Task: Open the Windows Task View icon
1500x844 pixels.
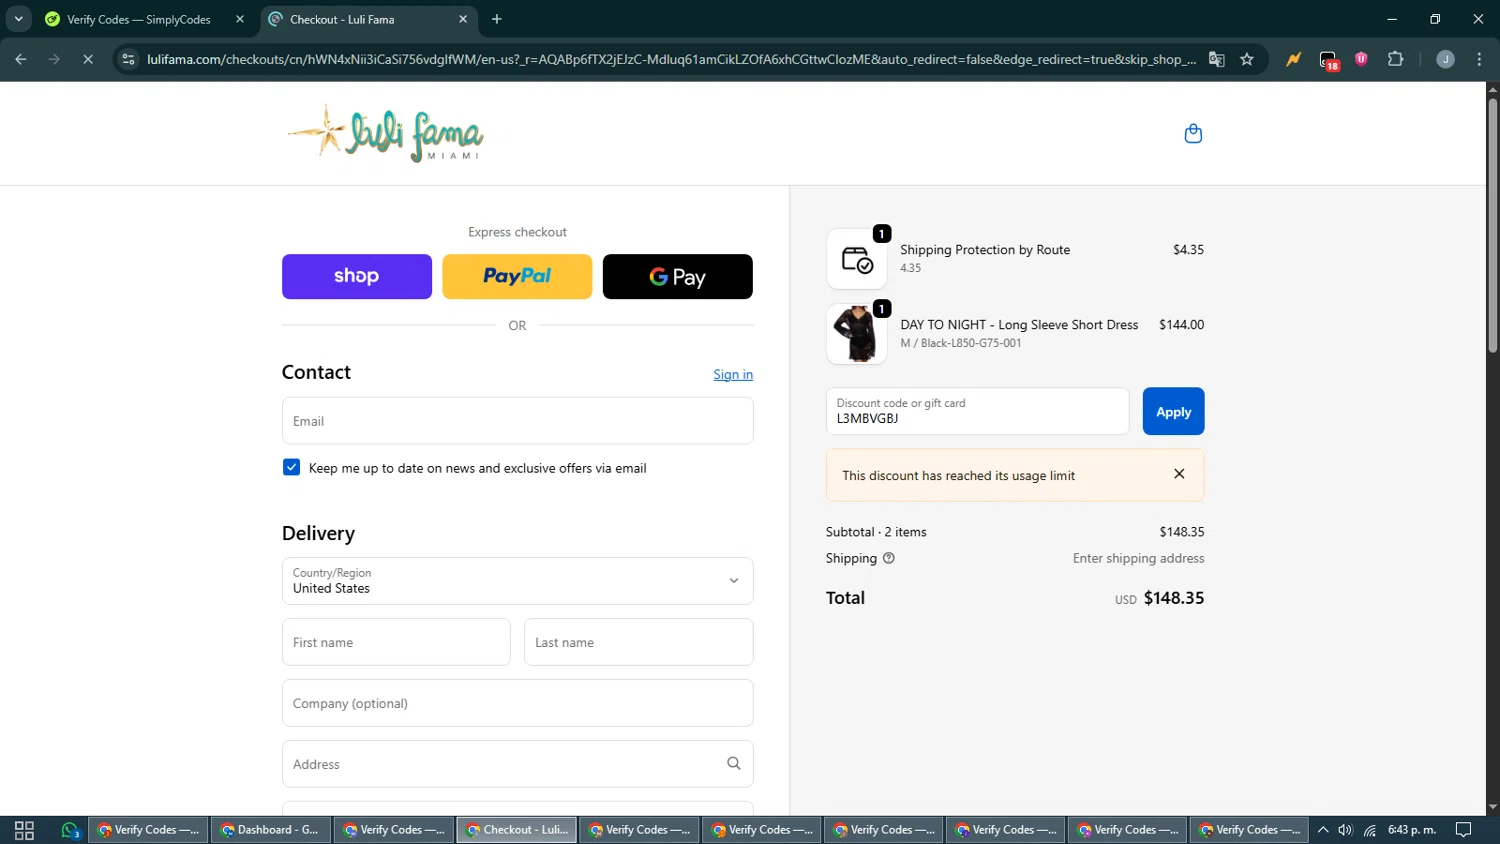Action: click(x=24, y=830)
